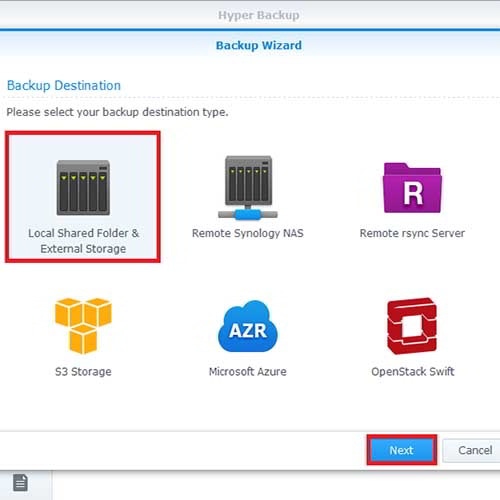Select the S3 Storage cubes icon
500x500 pixels.
83,326
